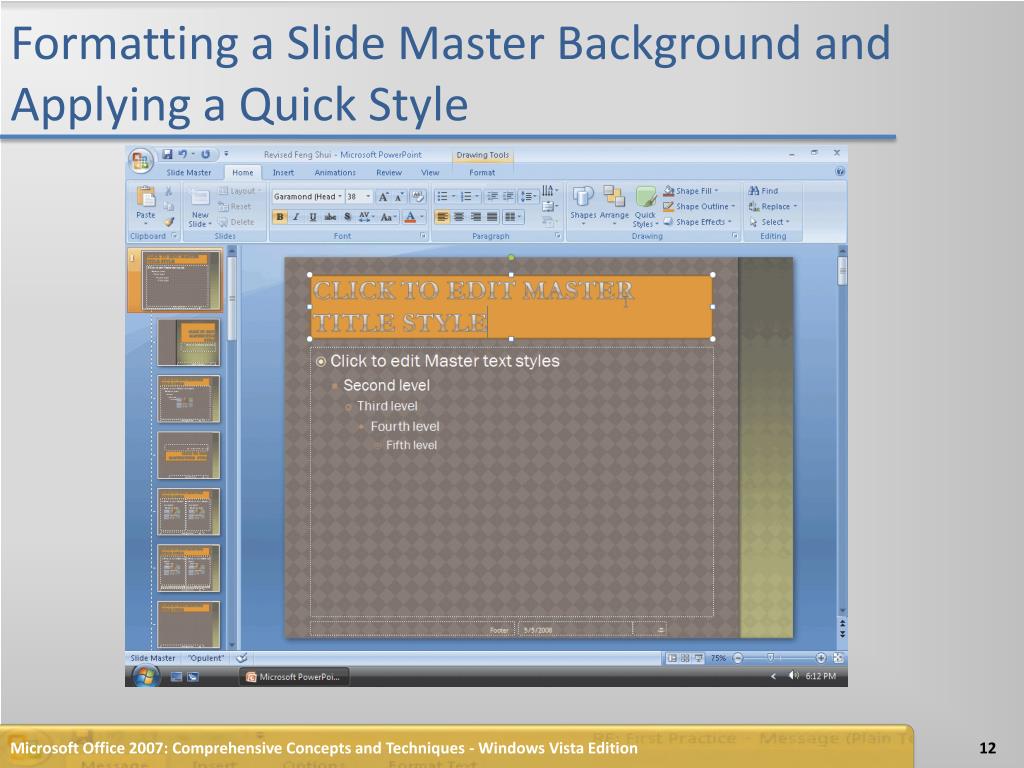Decrease the list indent level

click(492, 197)
